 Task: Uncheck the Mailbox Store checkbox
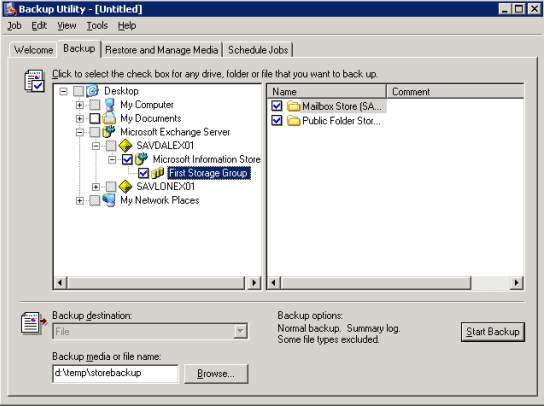(277, 105)
